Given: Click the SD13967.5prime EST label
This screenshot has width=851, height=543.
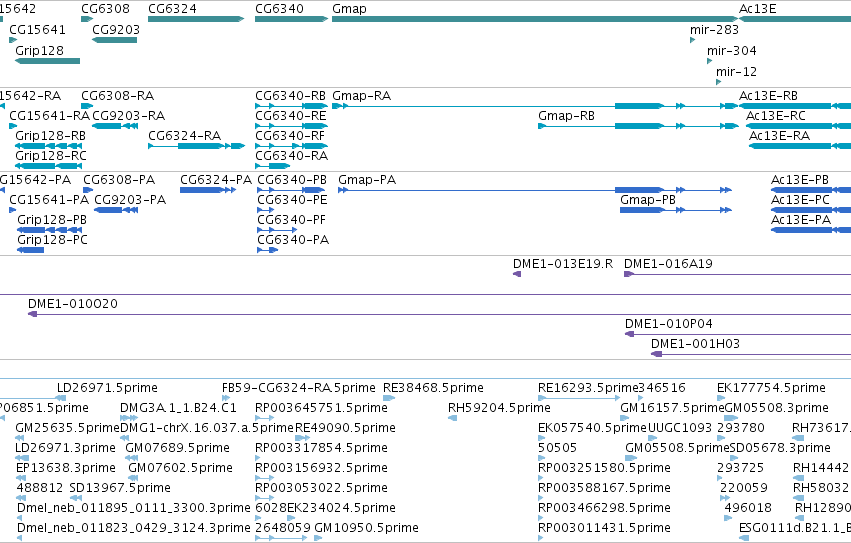Looking at the screenshot, I should point(120,488).
